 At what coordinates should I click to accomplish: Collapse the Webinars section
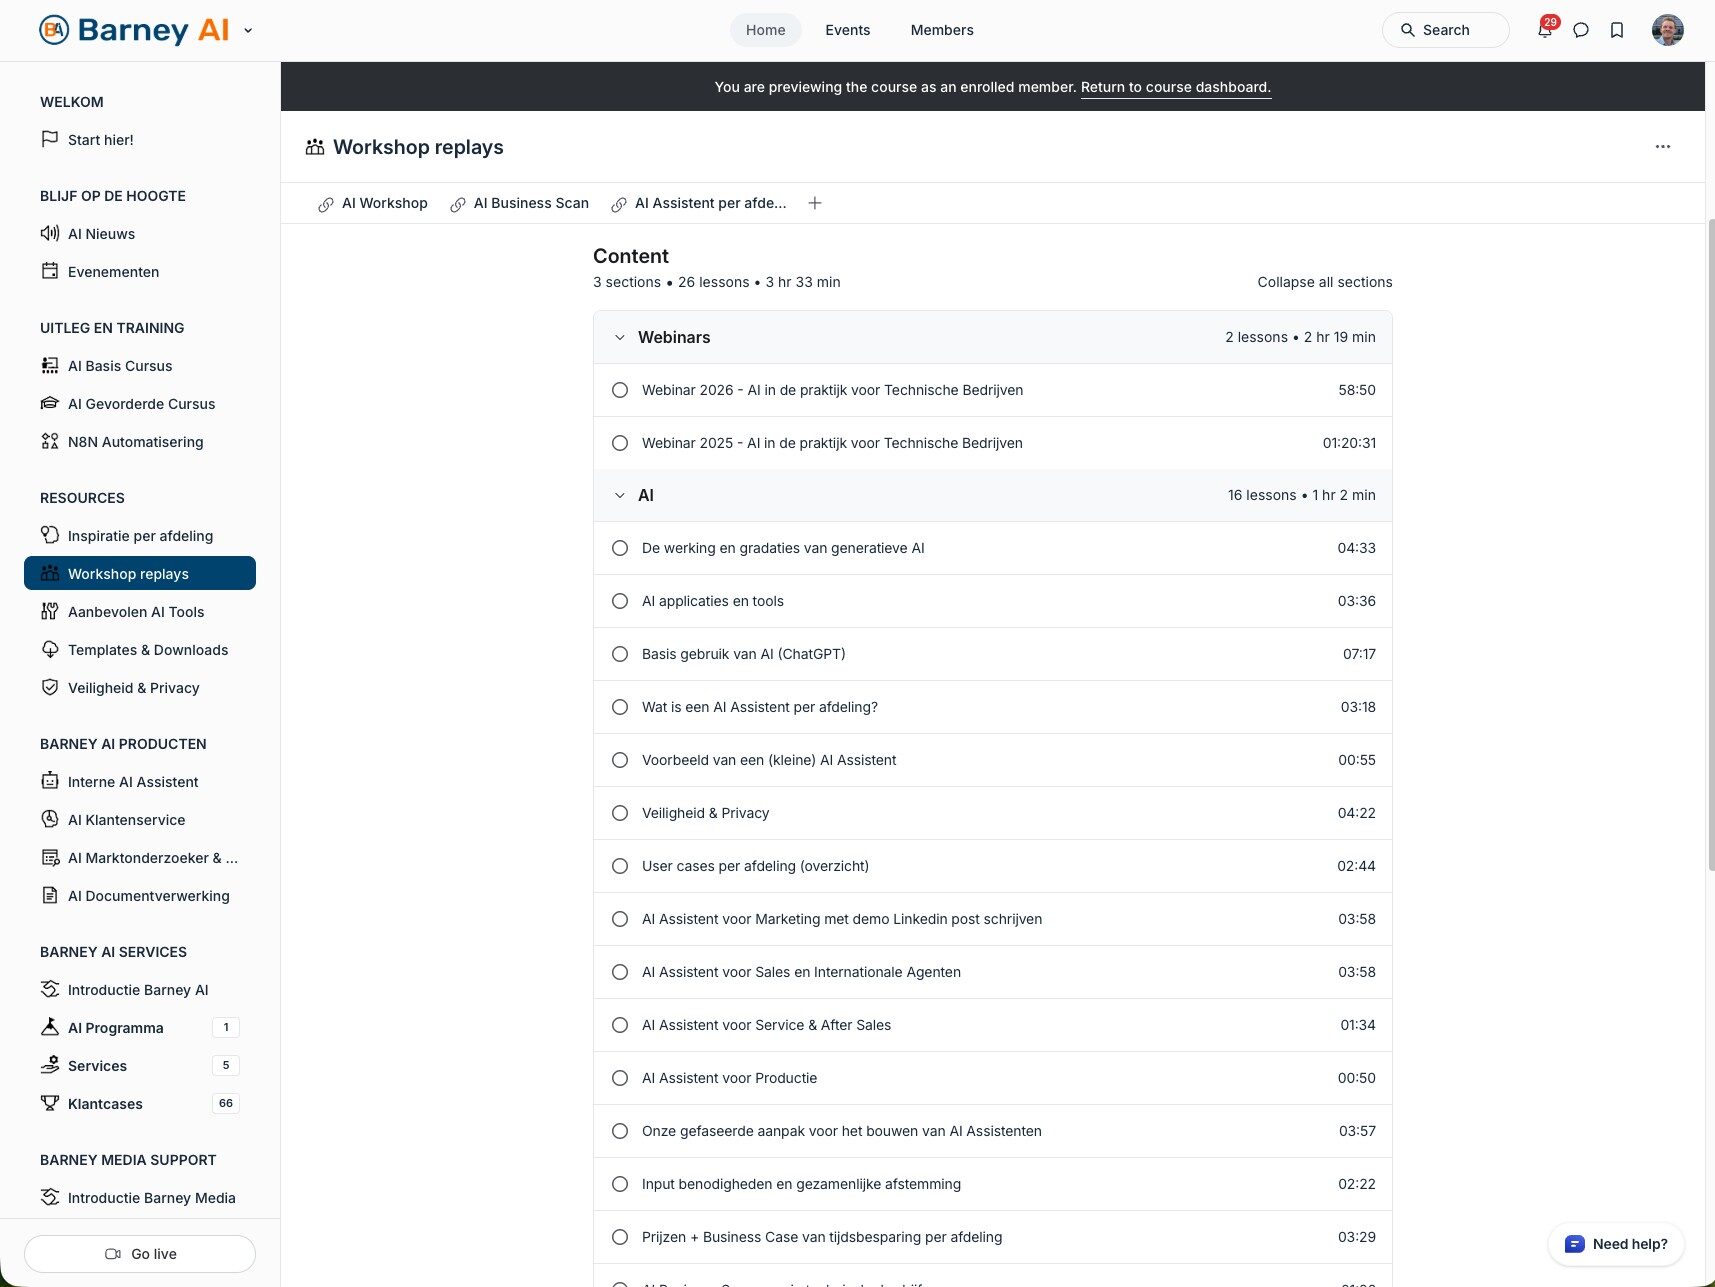[620, 338]
